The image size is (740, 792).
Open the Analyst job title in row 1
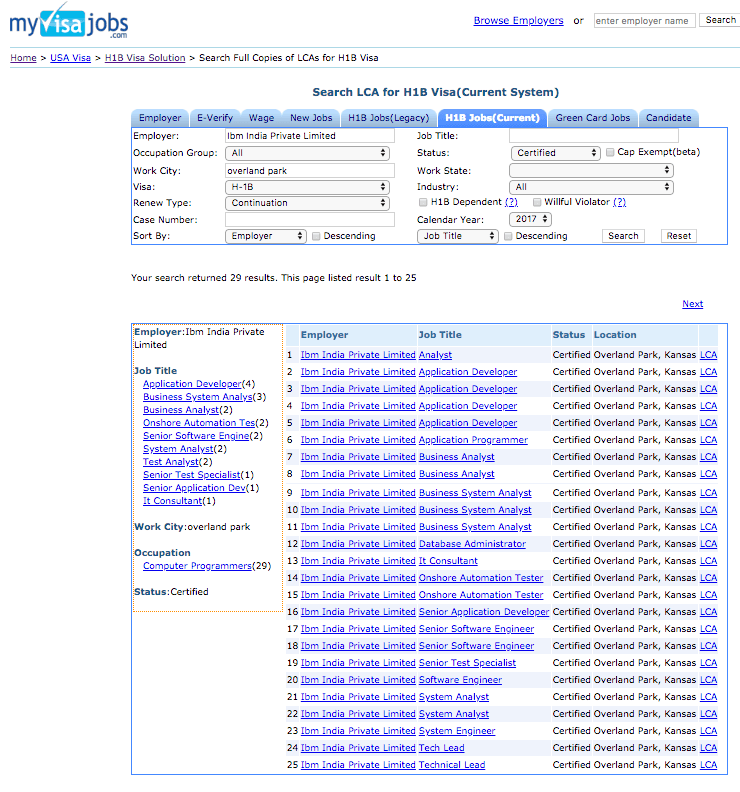(435, 355)
